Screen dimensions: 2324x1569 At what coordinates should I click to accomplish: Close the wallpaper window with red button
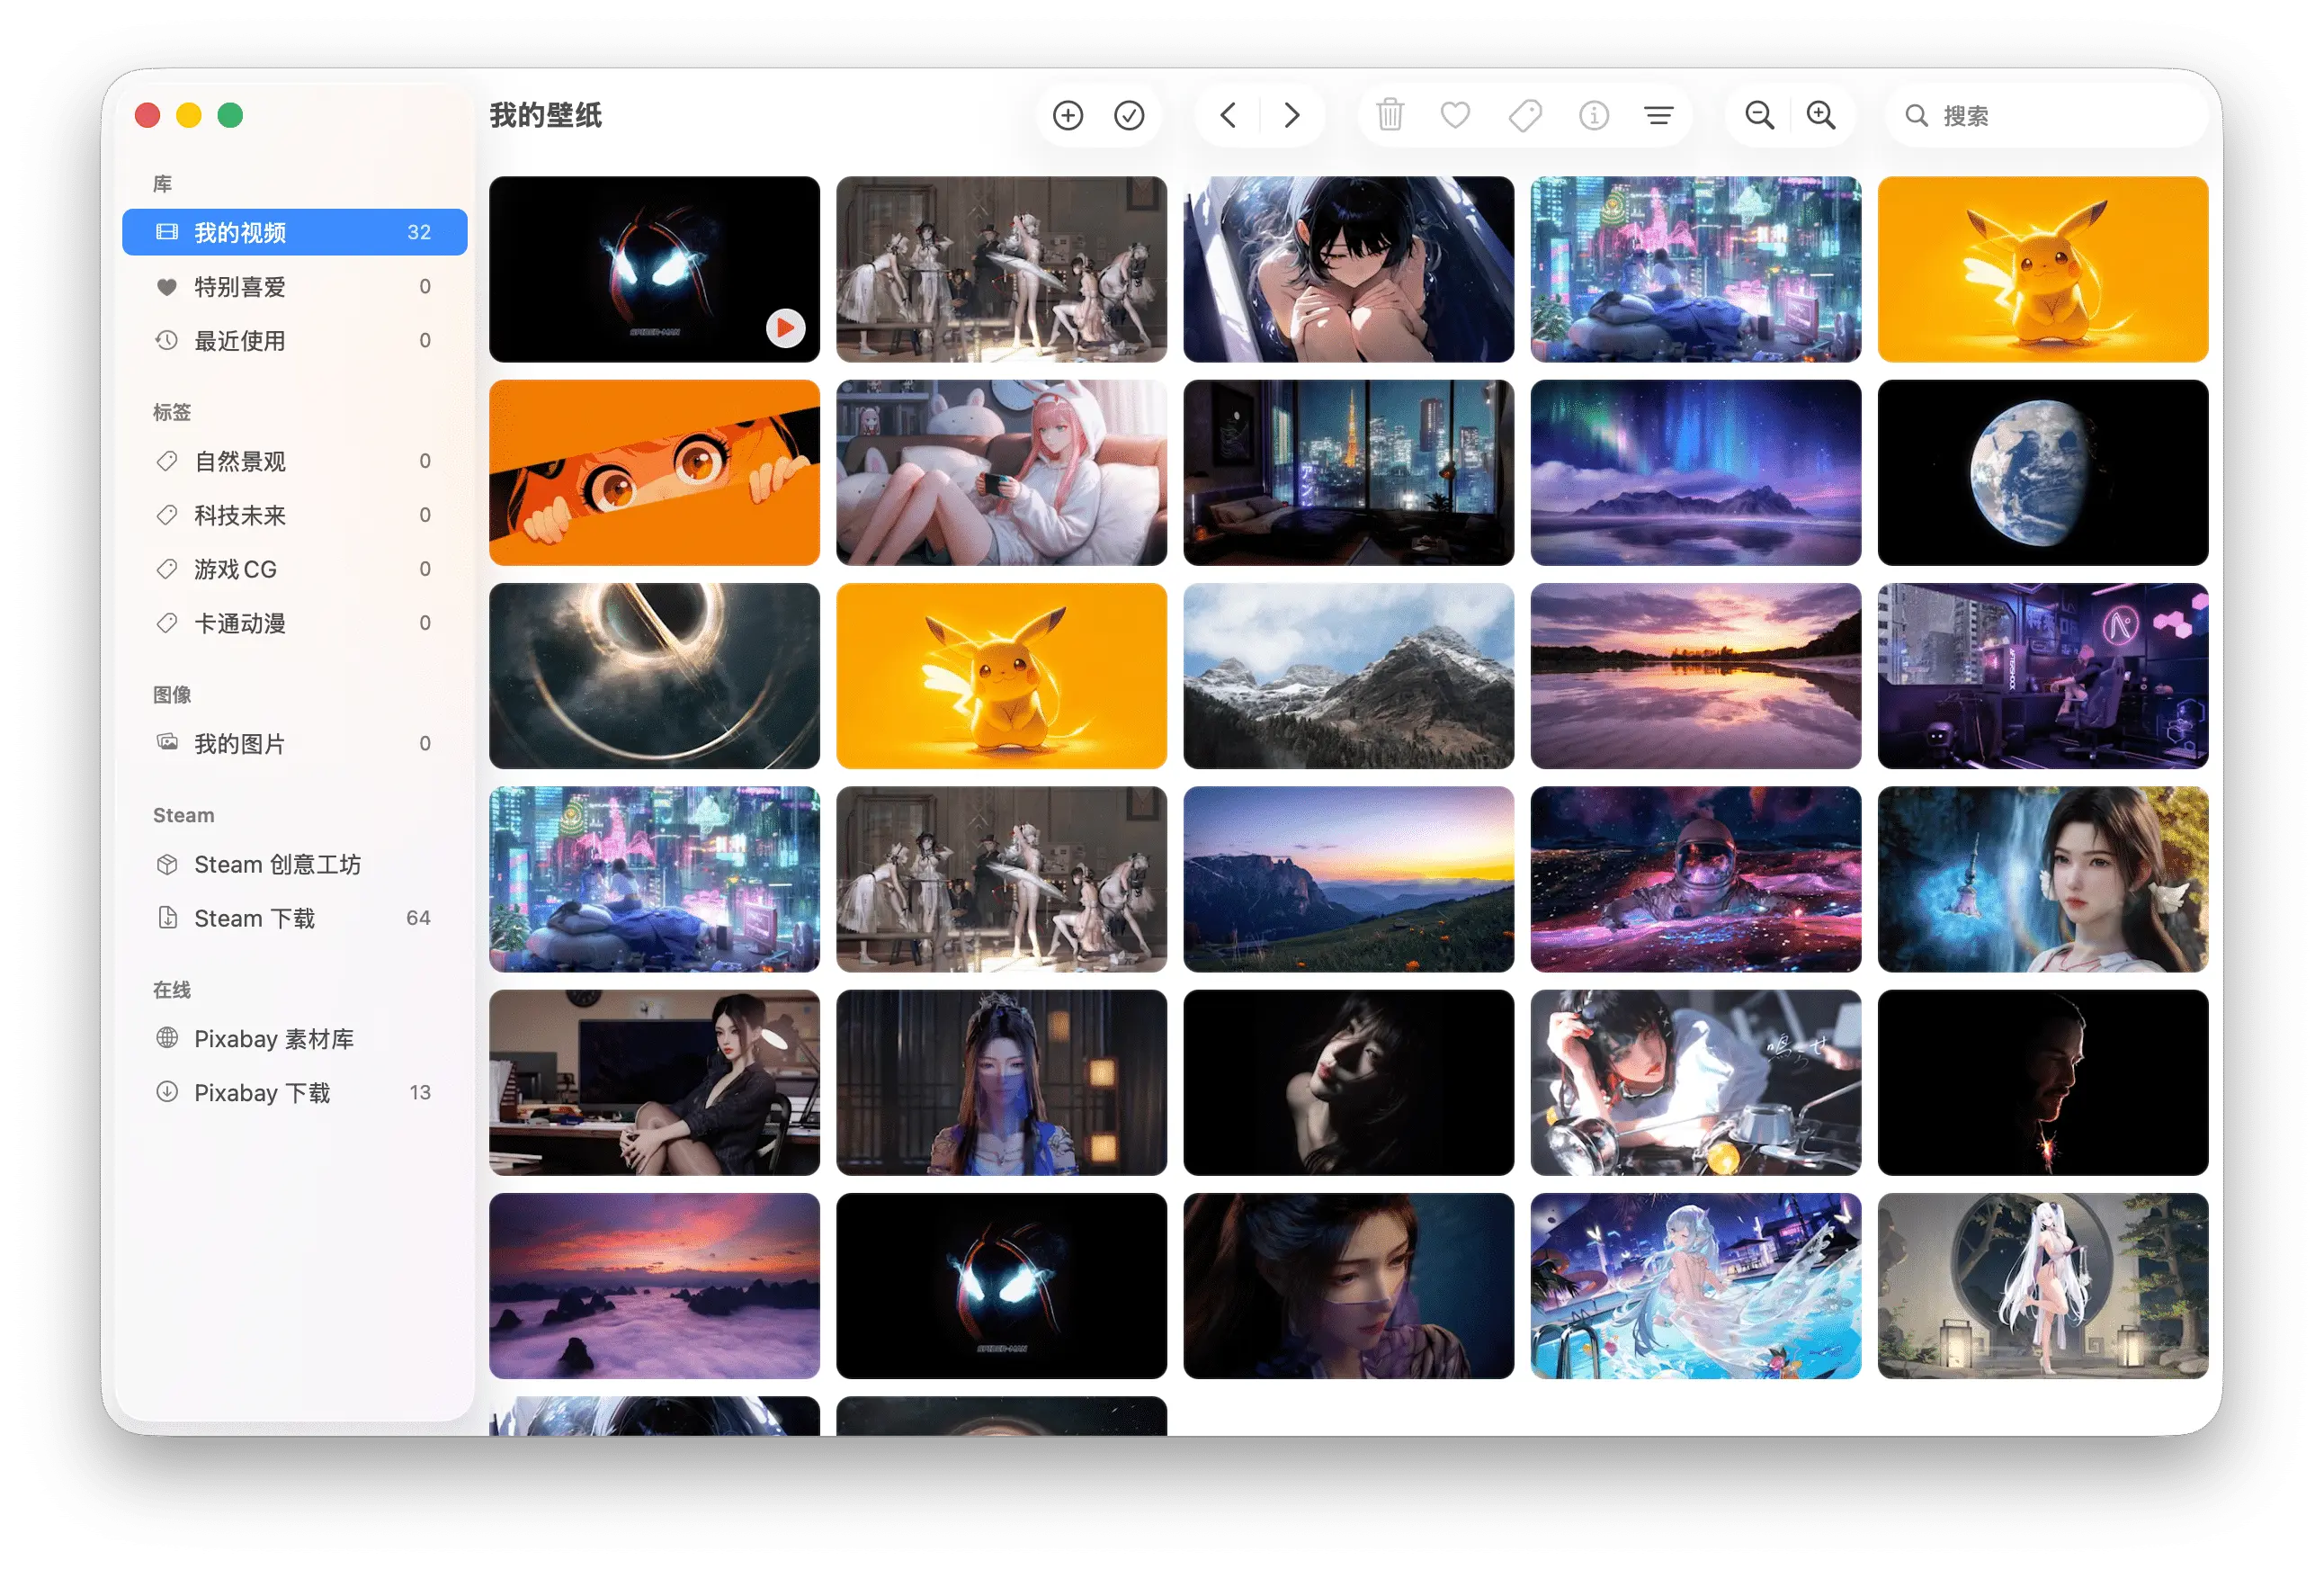click(148, 116)
